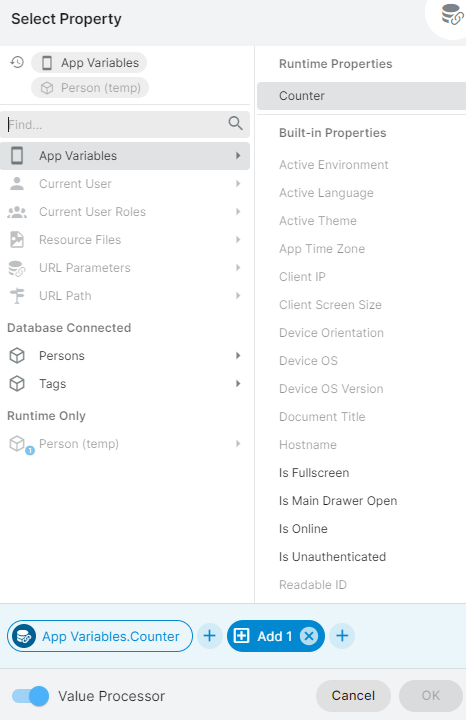Image resolution: width=466 pixels, height=720 pixels.
Task: Toggle the Value Processor switch
Action: coord(30,696)
